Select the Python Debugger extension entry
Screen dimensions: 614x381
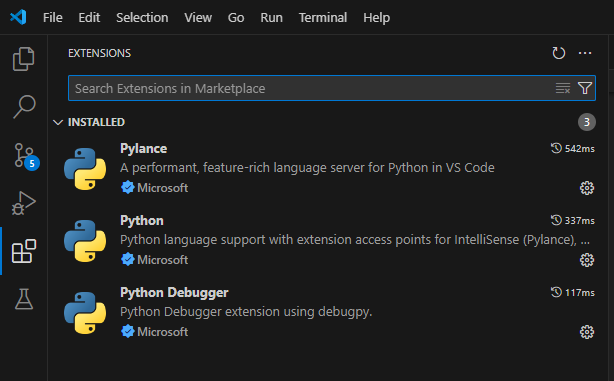(328, 313)
